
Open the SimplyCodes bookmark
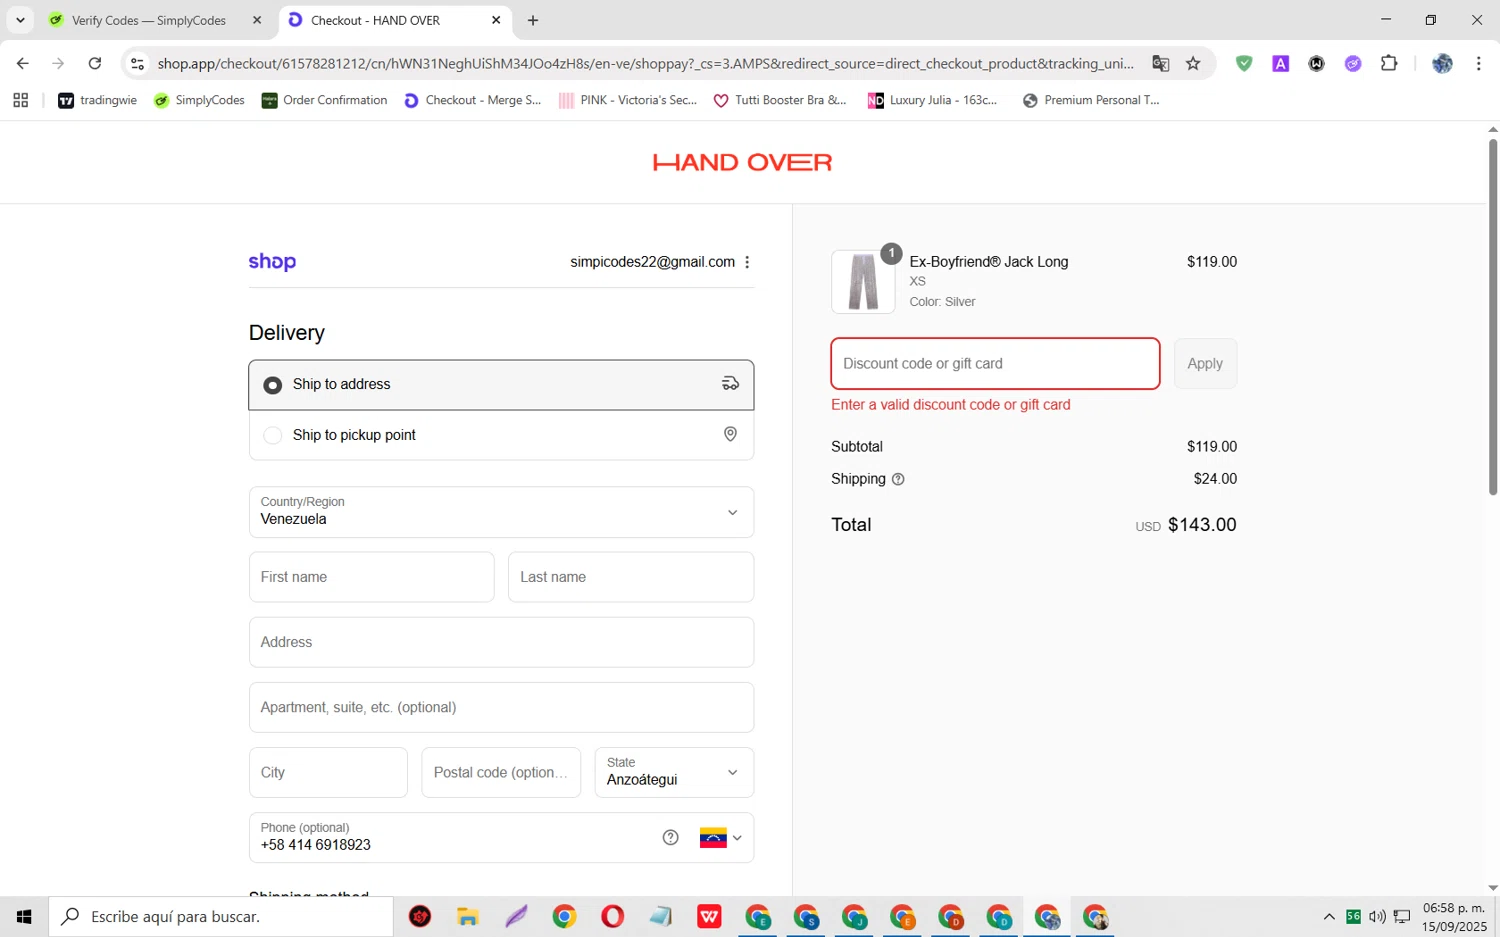point(199,100)
